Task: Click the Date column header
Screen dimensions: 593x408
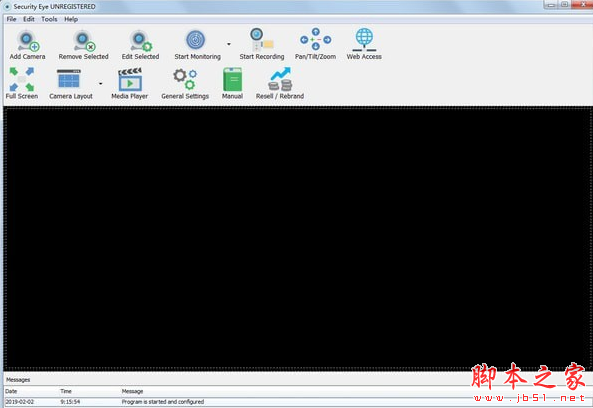Action: (x=11, y=391)
